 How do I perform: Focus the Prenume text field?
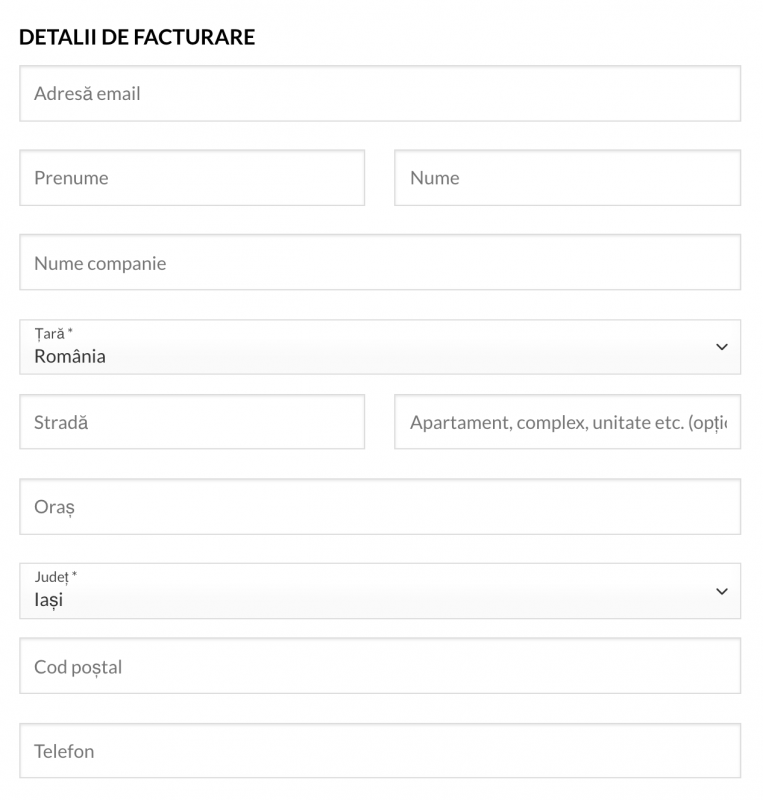192,178
